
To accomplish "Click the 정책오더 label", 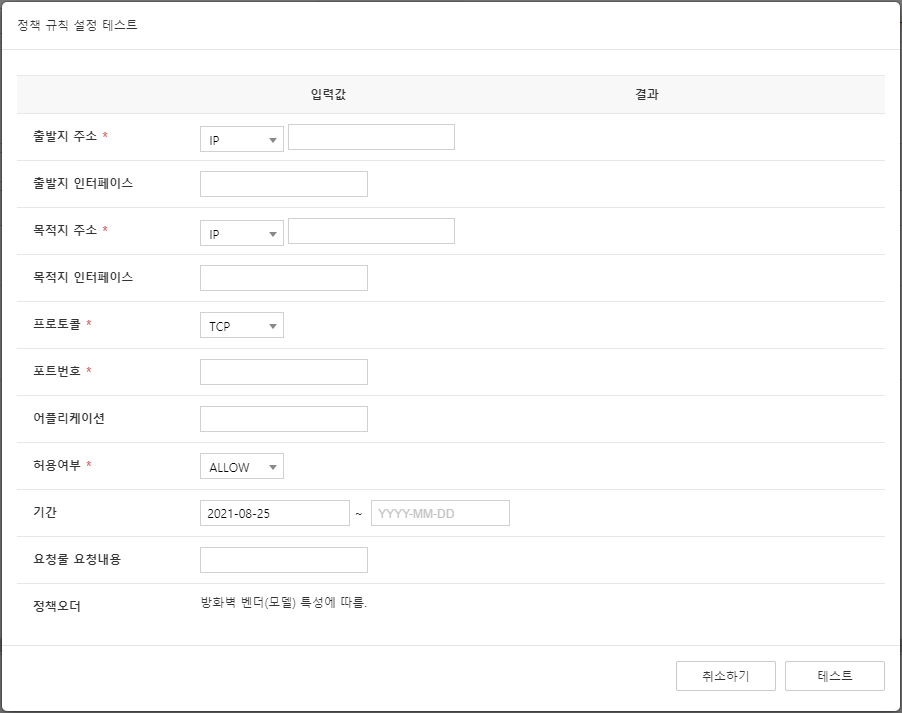I will 57,606.
